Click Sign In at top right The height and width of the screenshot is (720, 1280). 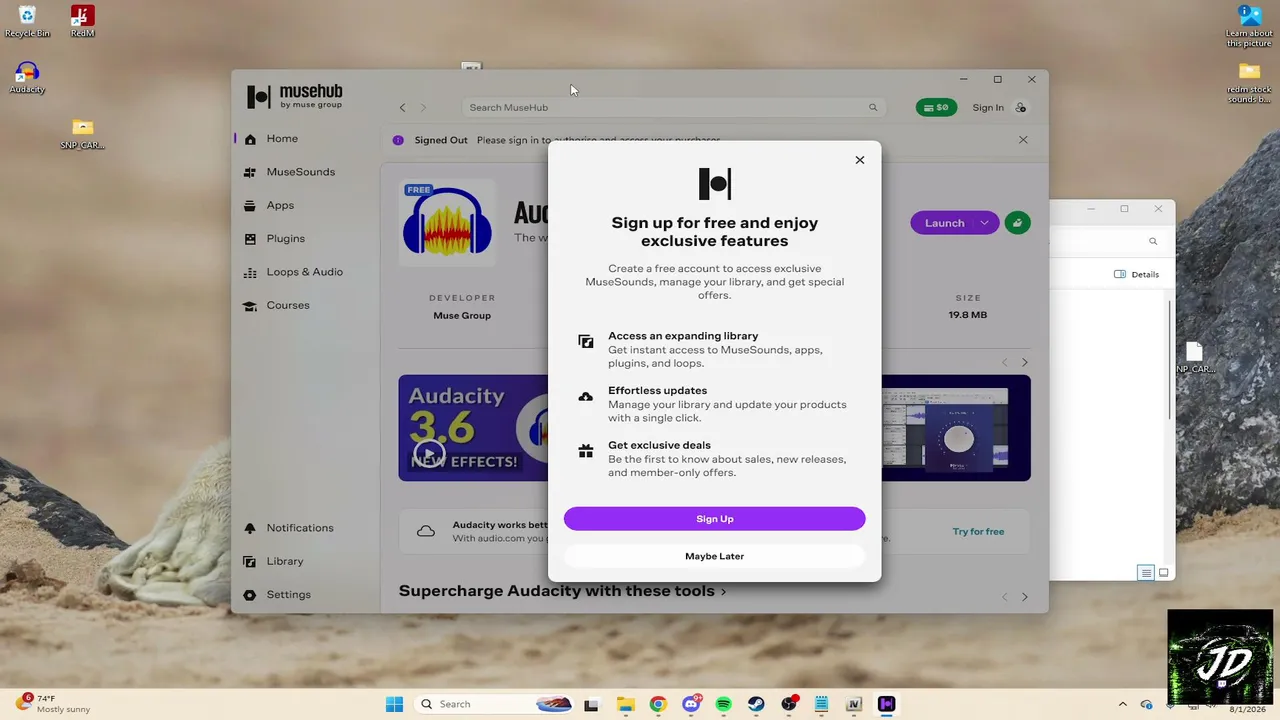988,108
